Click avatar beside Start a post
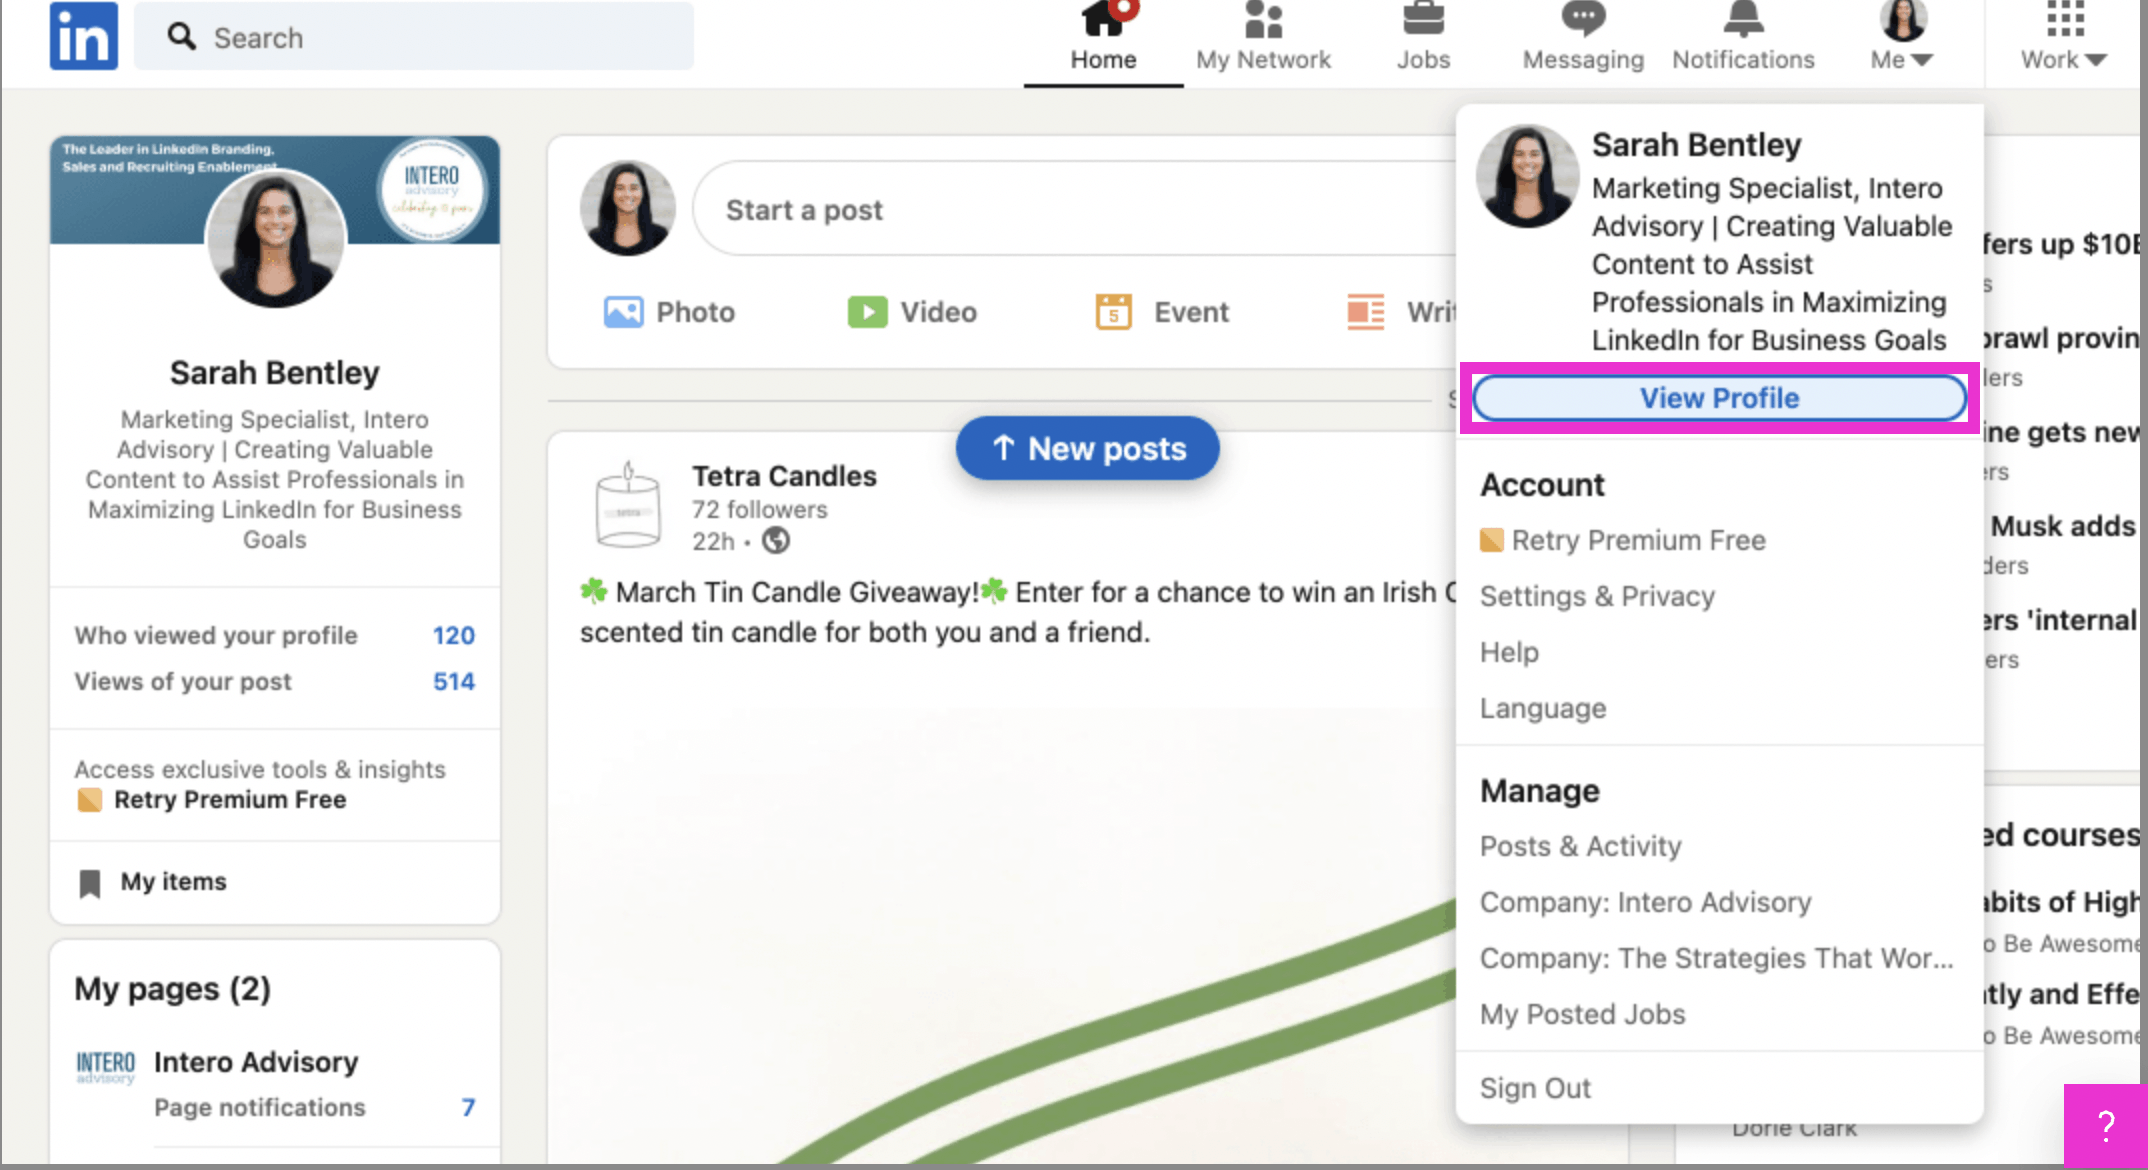This screenshot has width=2148, height=1170. pos(628,208)
